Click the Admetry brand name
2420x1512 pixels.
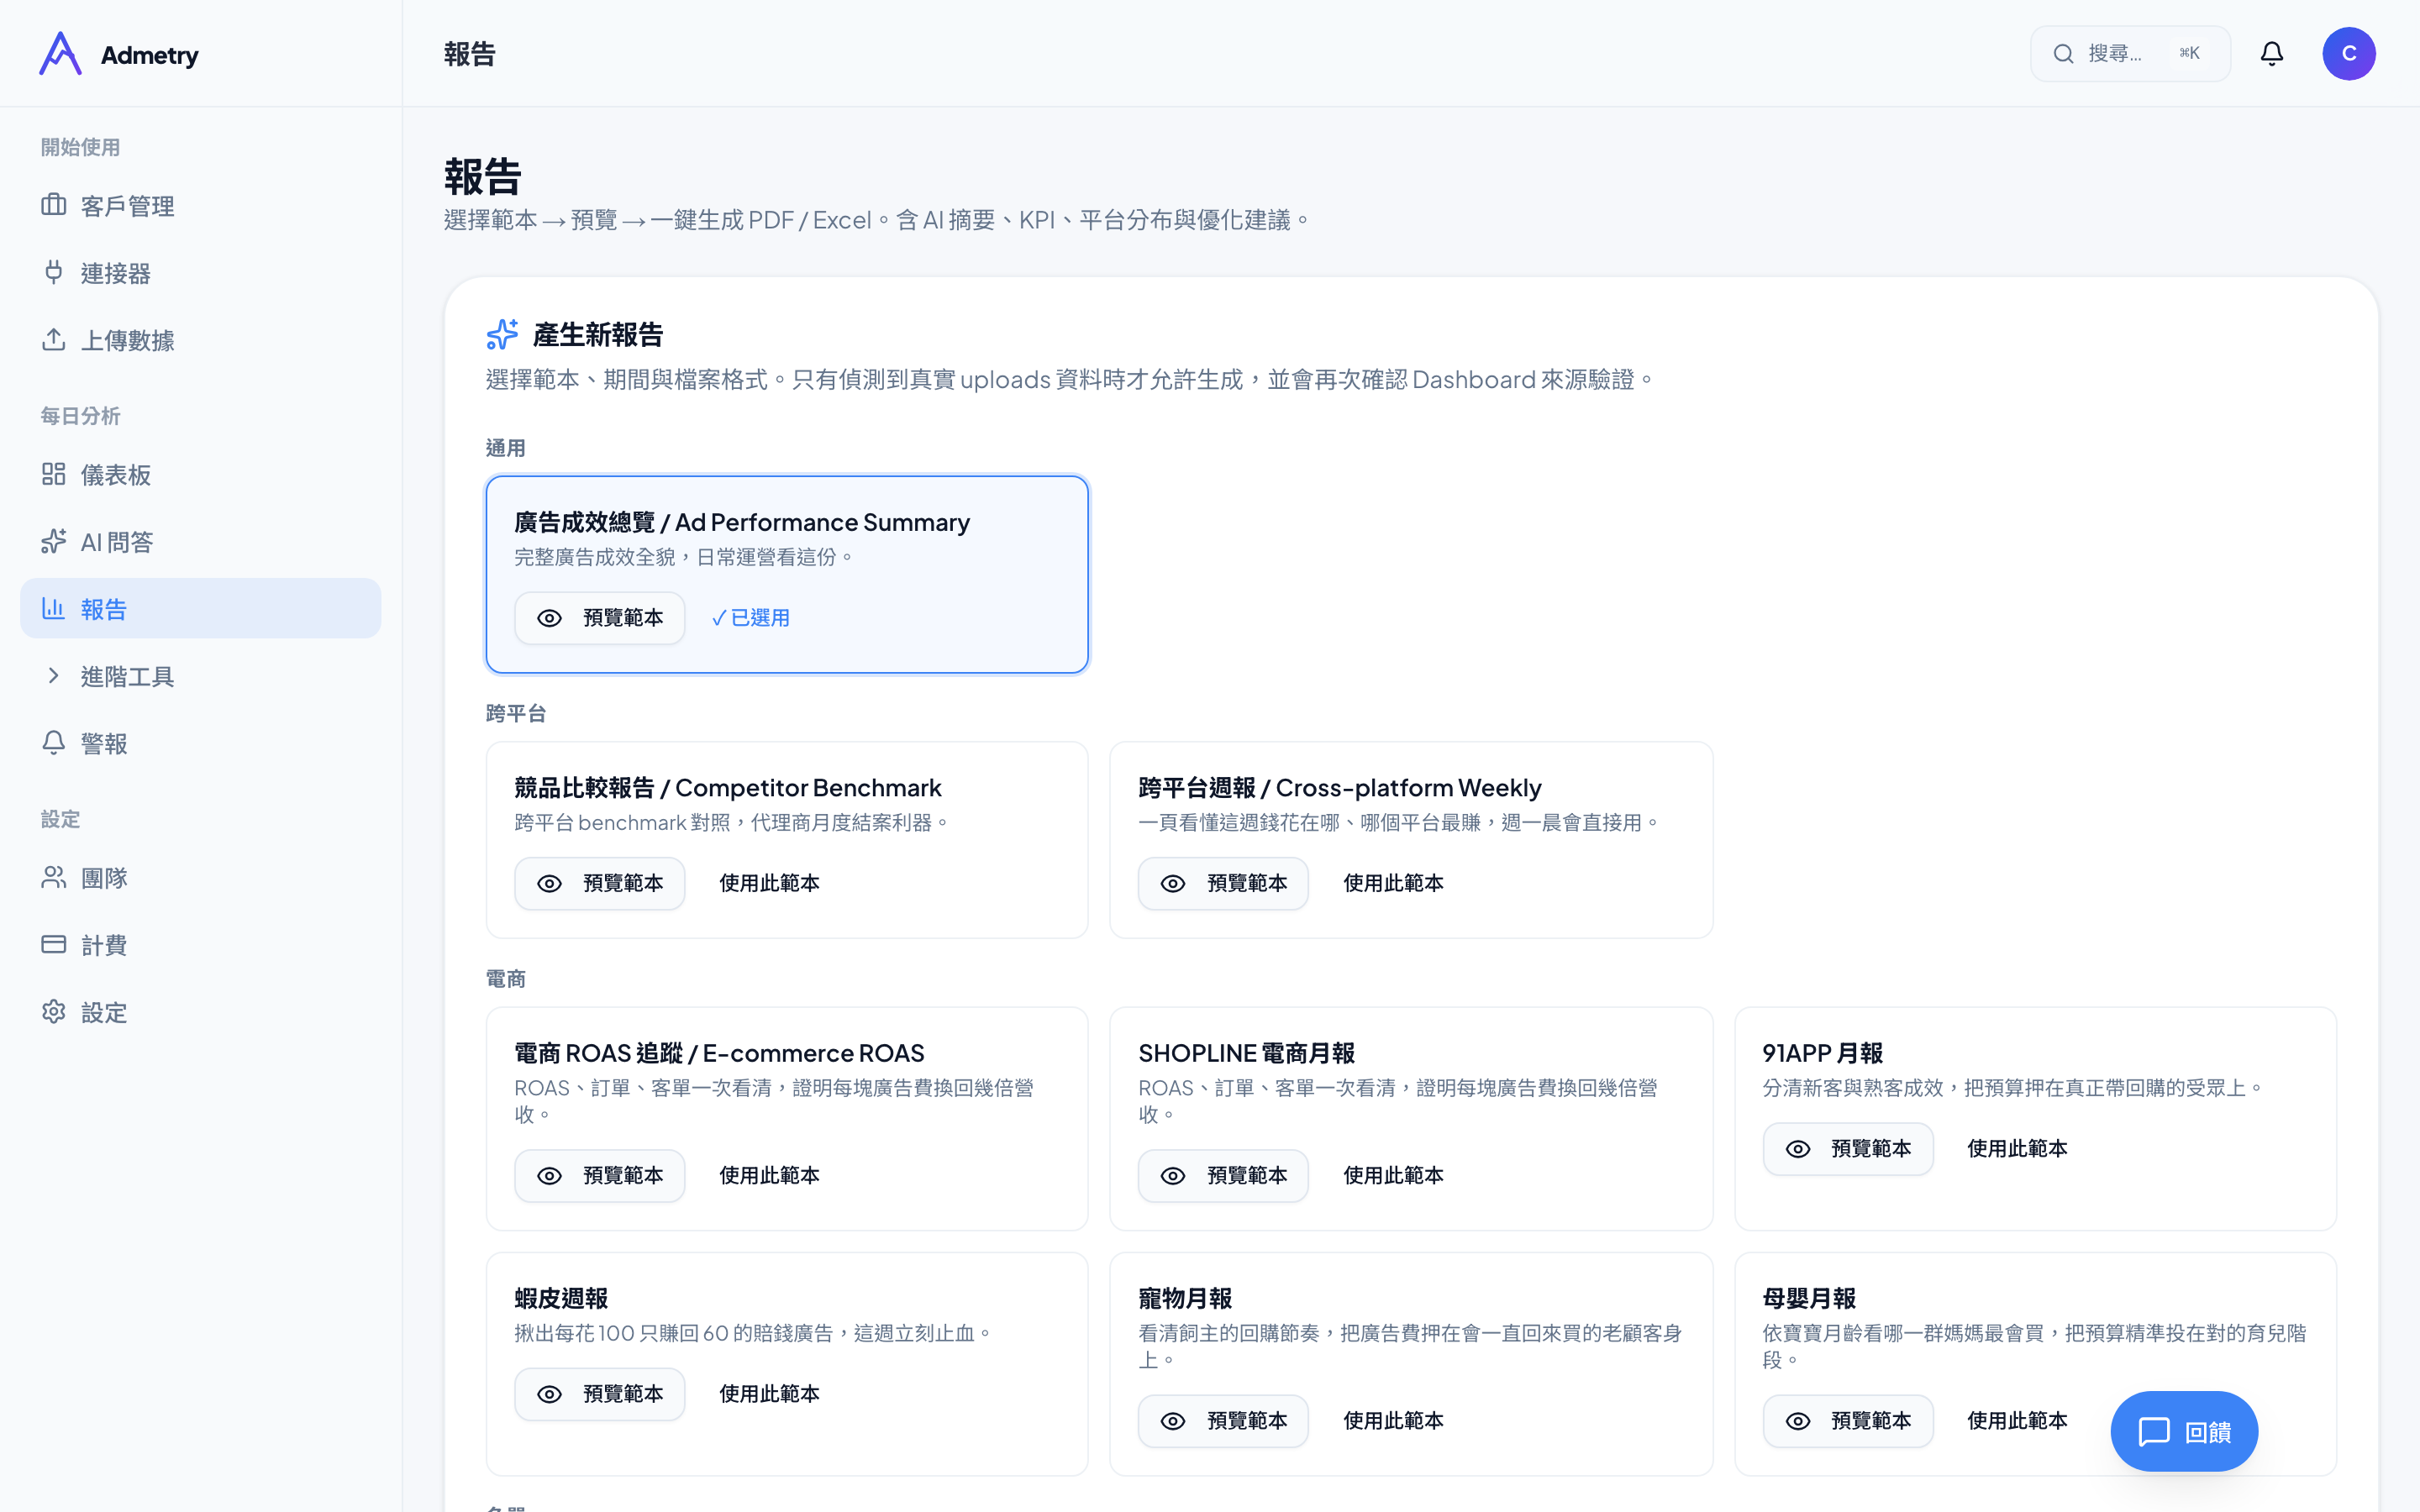[150, 55]
